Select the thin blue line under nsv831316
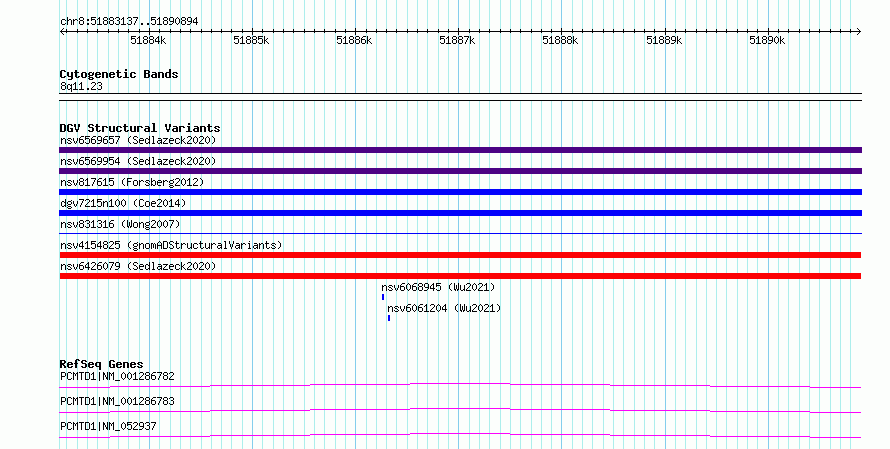The width and height of the screenshot is (890, 449). [x=460, y=233]
